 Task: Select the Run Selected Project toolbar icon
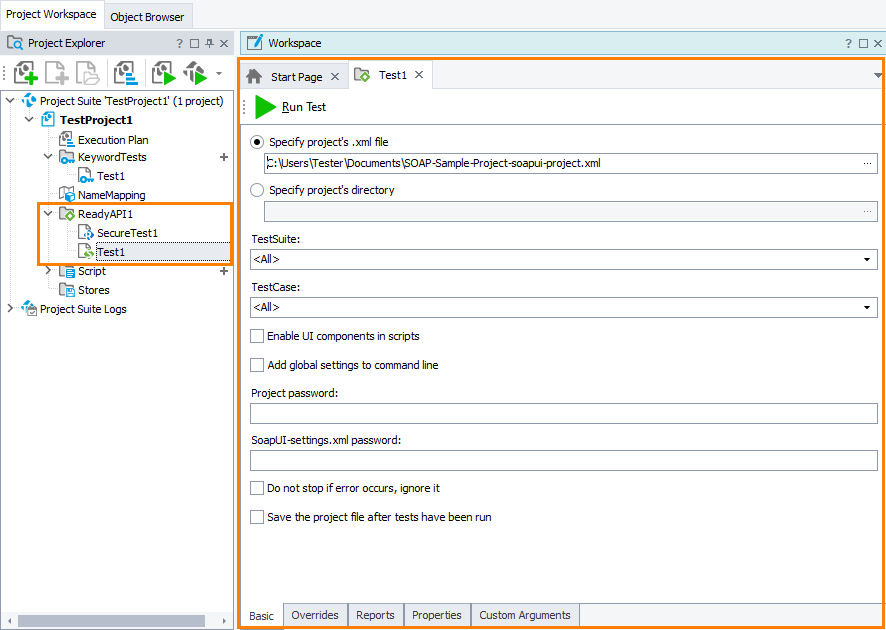point(162,72)
